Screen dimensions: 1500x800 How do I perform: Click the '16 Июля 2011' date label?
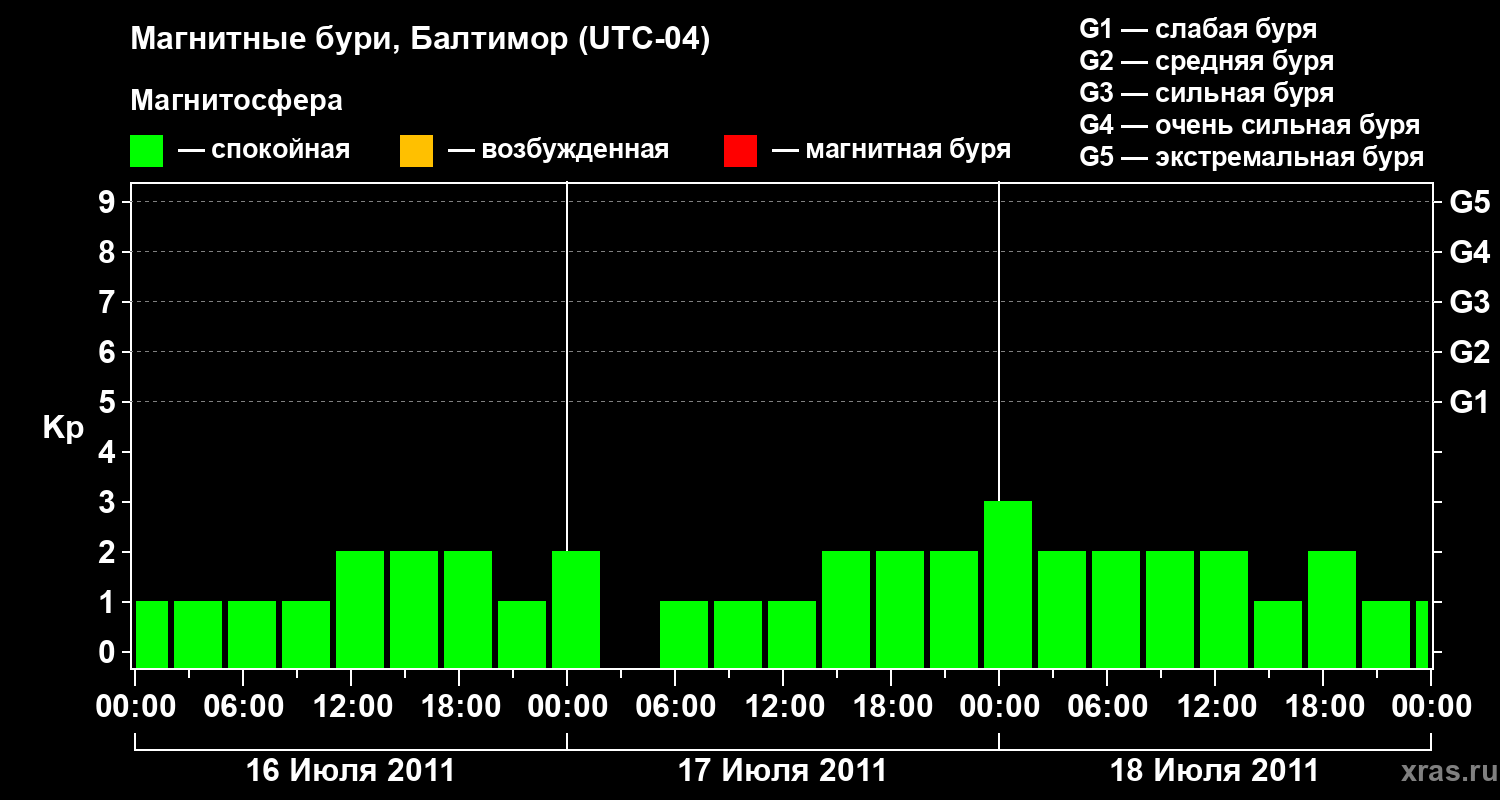350,771
